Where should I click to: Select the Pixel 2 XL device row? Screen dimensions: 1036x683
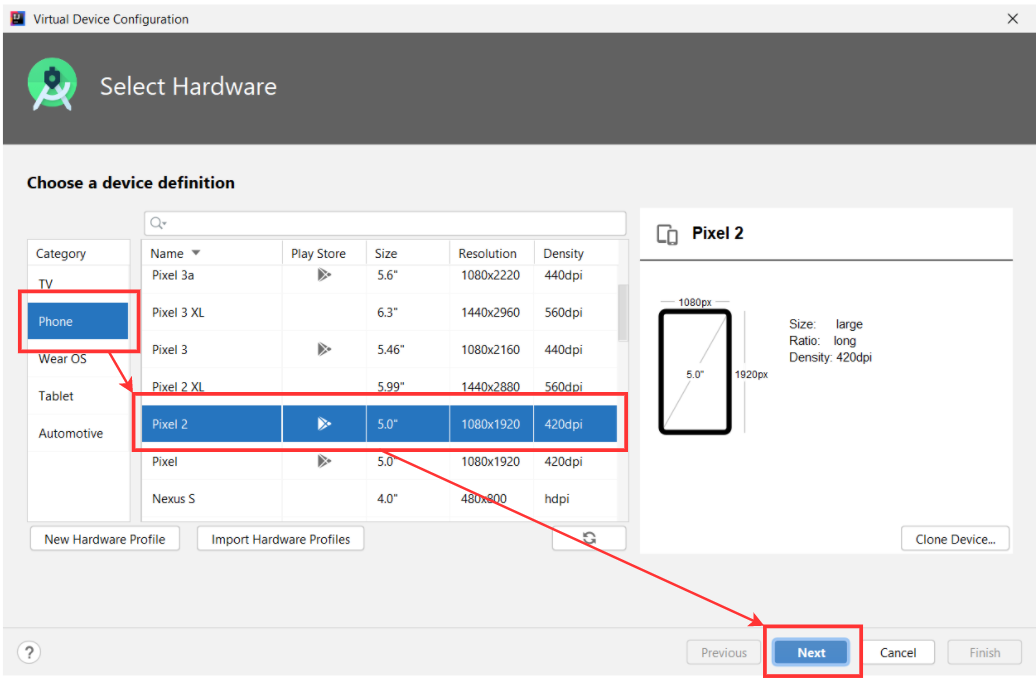[x=379, y=386]
